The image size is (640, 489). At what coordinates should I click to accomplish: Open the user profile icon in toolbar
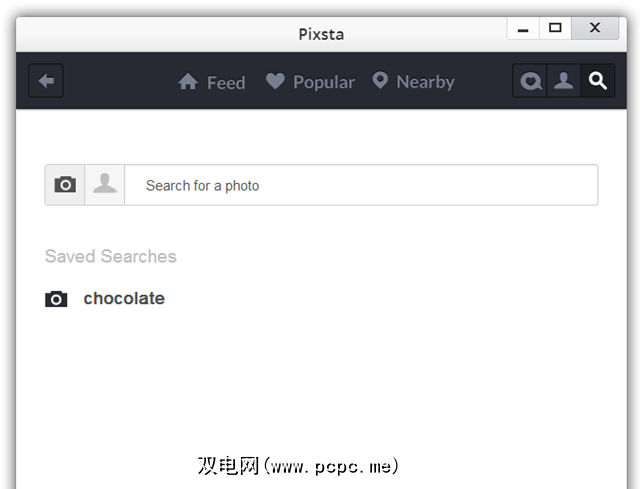click(x=565, y=81)
